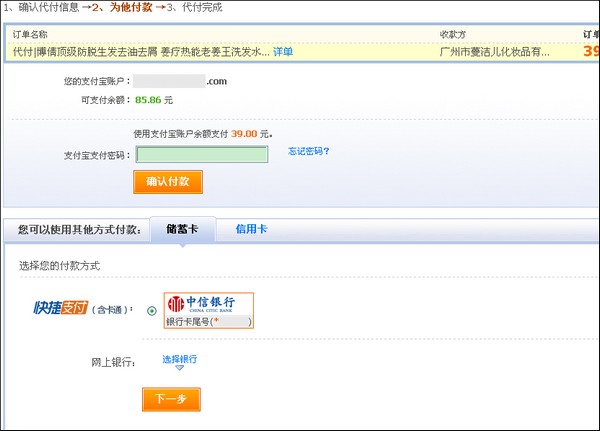The height and width of the screenshot is (431, 600).
Task: Click step 1、确认代付信息 in the progress bar
Action: click(x=41, y=7)
